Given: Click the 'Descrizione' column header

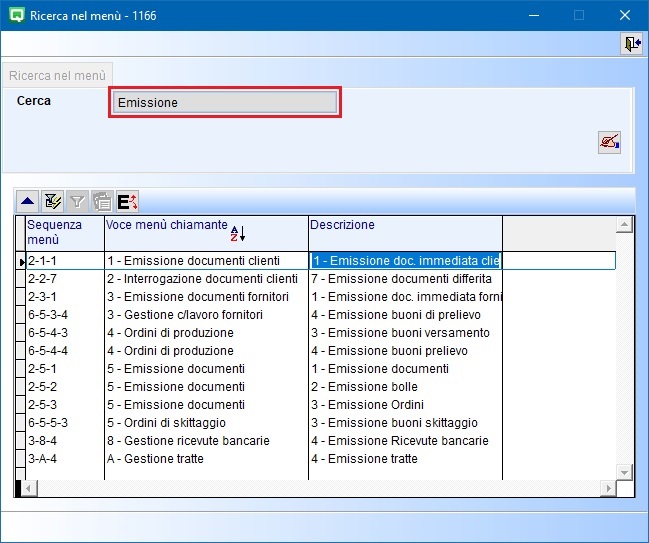Looking at the screenshot, I should pyautogui.click(x=404, y=226).
